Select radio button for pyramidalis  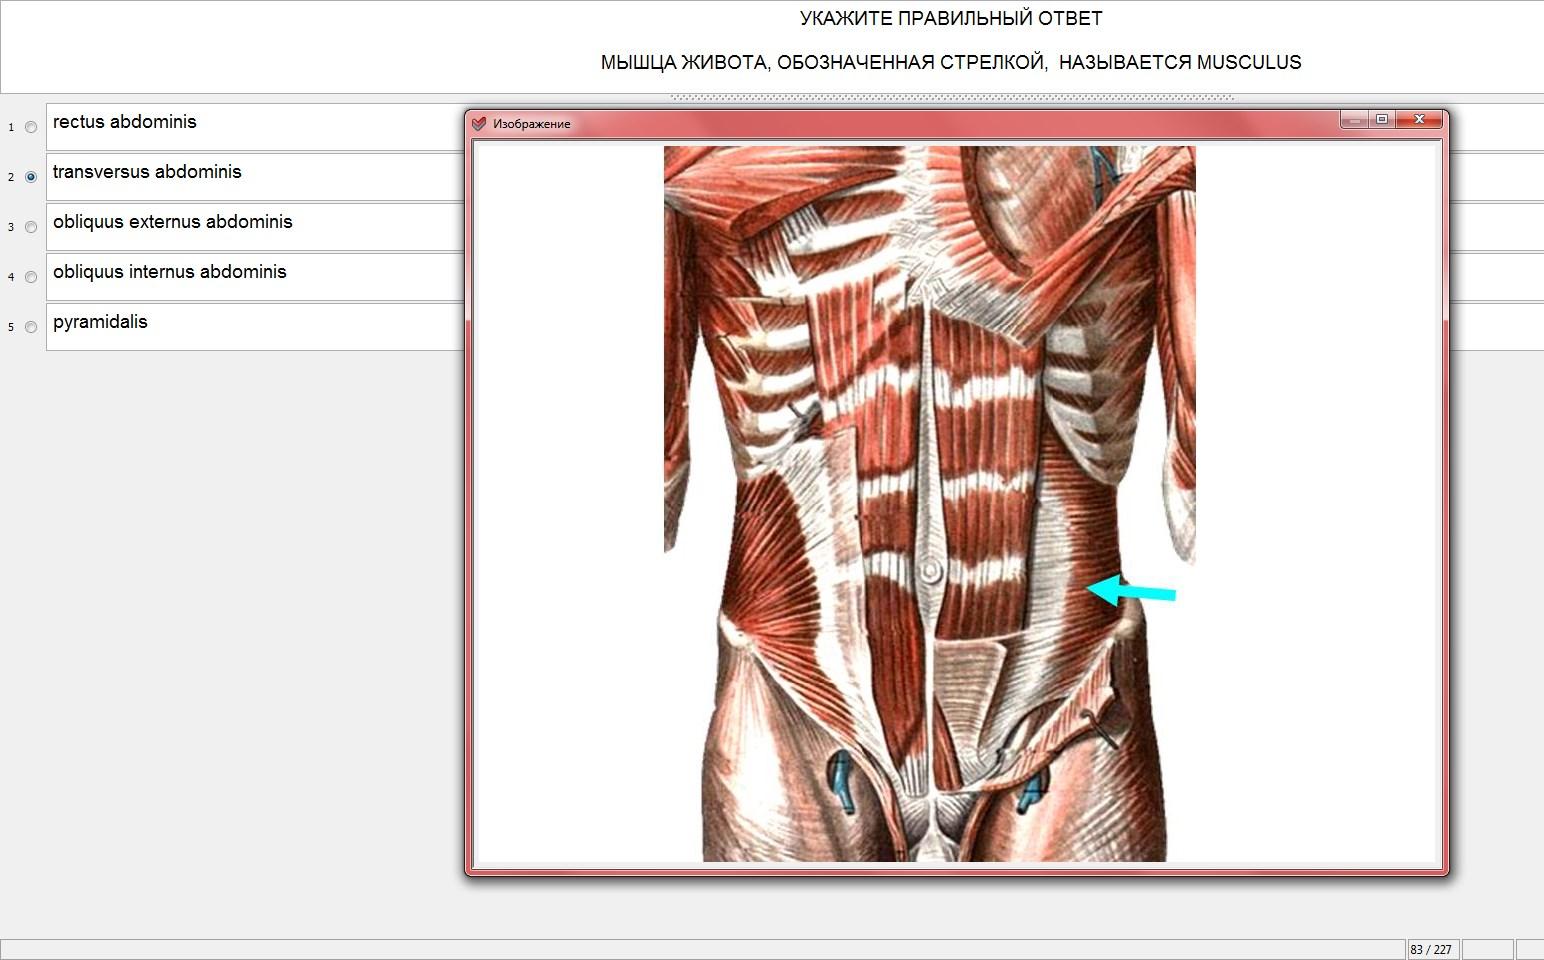click(x=31, y=327)
